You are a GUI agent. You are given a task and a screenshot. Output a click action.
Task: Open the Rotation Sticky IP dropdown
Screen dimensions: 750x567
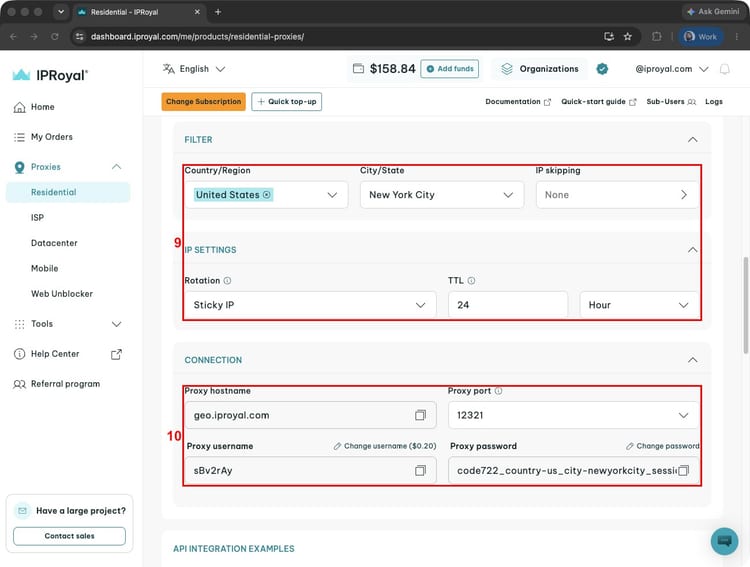tap(310, 305)
